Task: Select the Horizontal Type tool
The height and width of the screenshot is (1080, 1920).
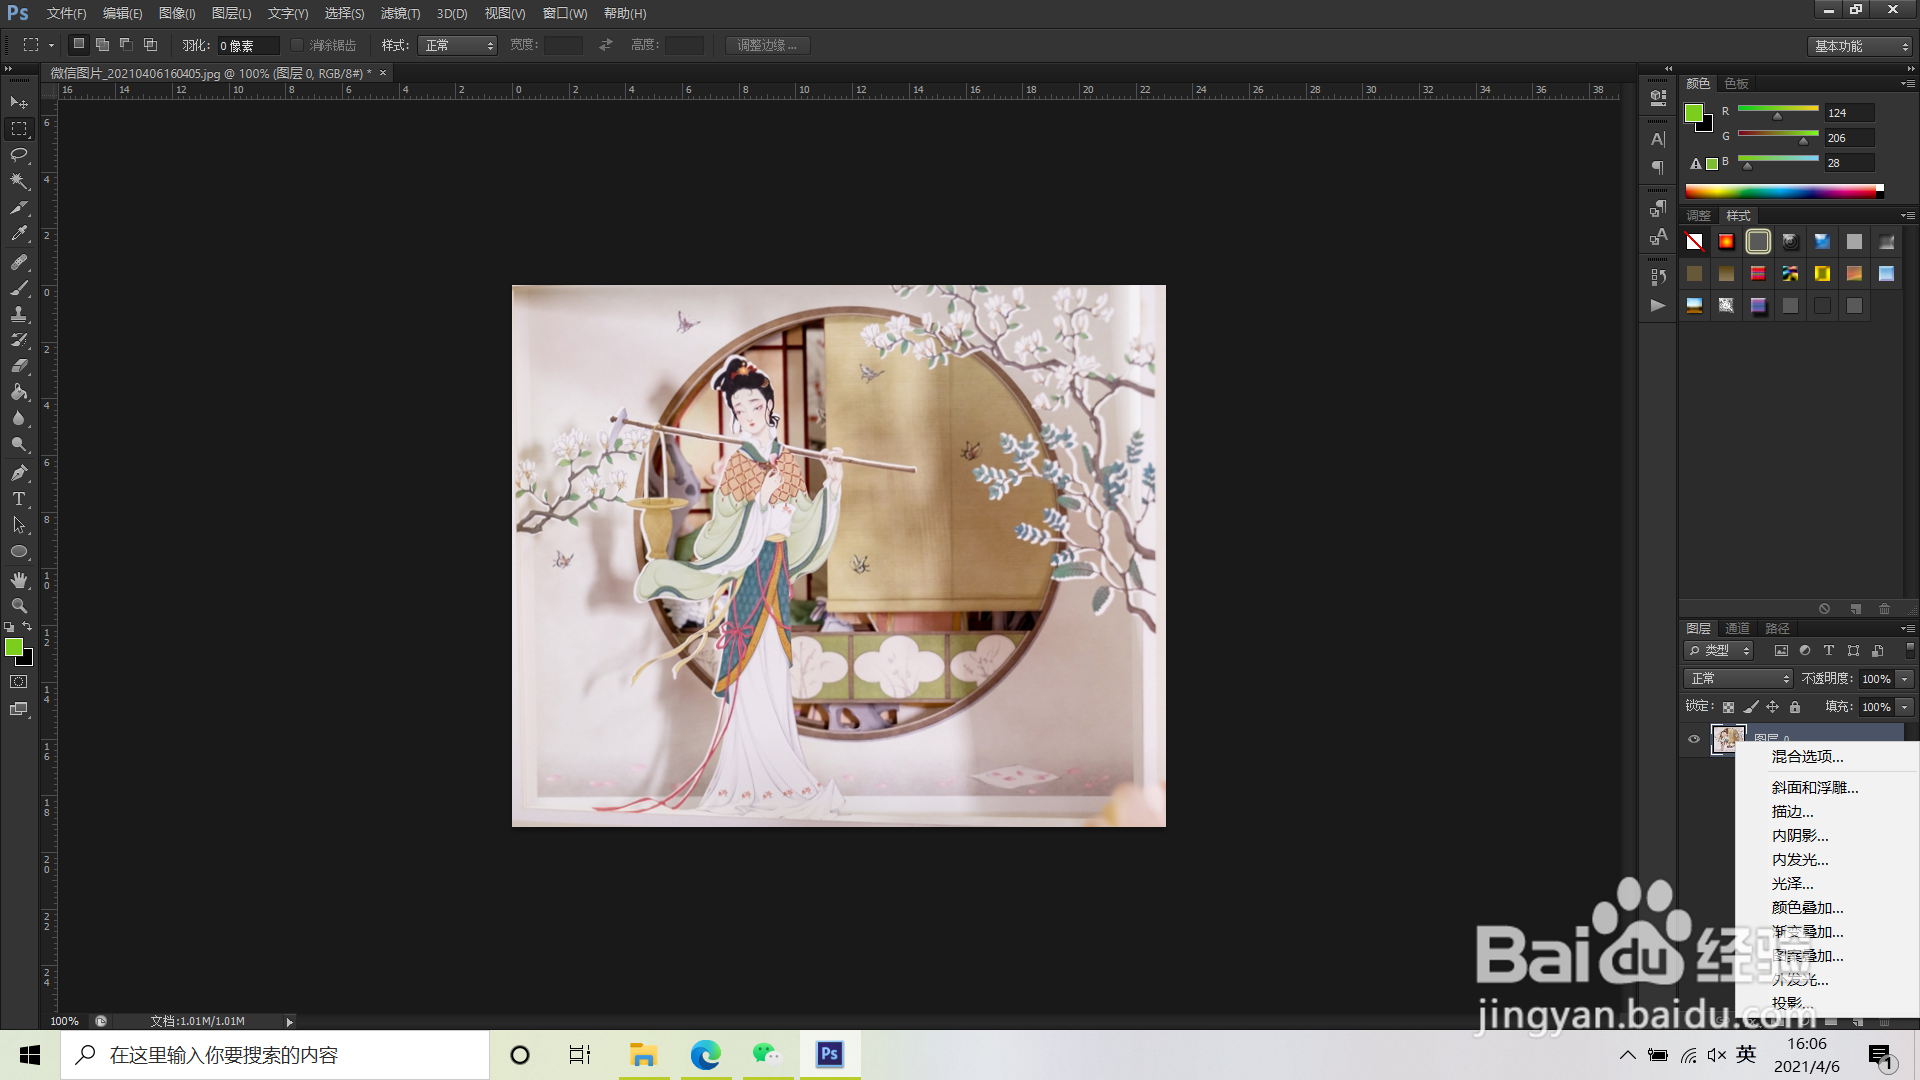Action: point(19,498)
